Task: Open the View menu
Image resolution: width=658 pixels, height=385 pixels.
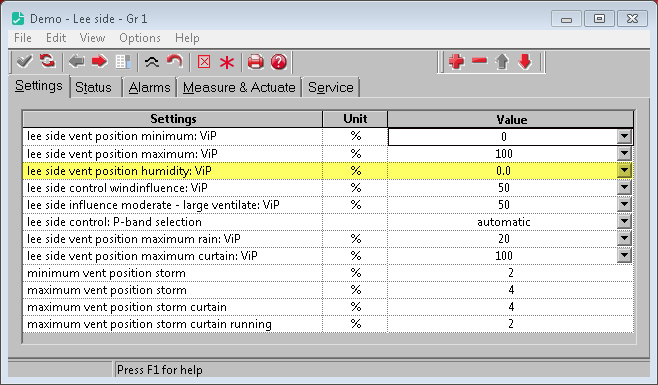Action: [92, 38]
